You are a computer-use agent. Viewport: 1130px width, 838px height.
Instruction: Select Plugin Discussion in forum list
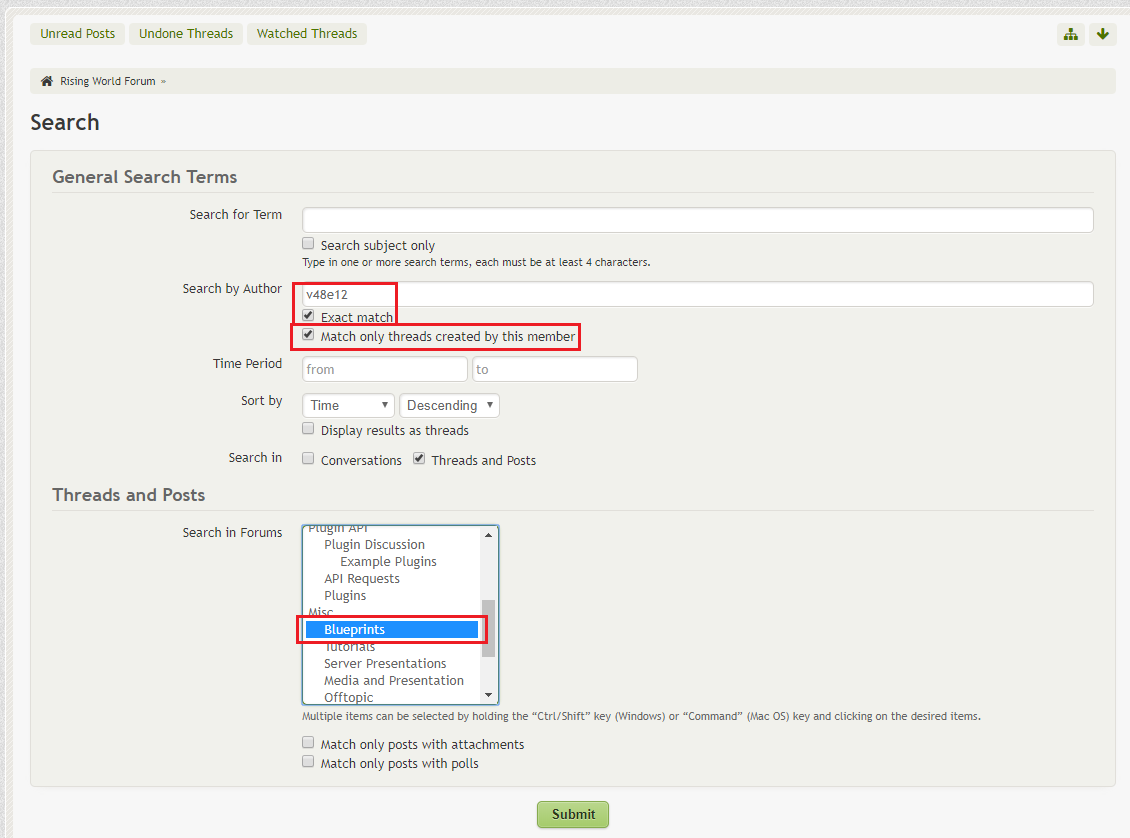[x=374, y=545]
